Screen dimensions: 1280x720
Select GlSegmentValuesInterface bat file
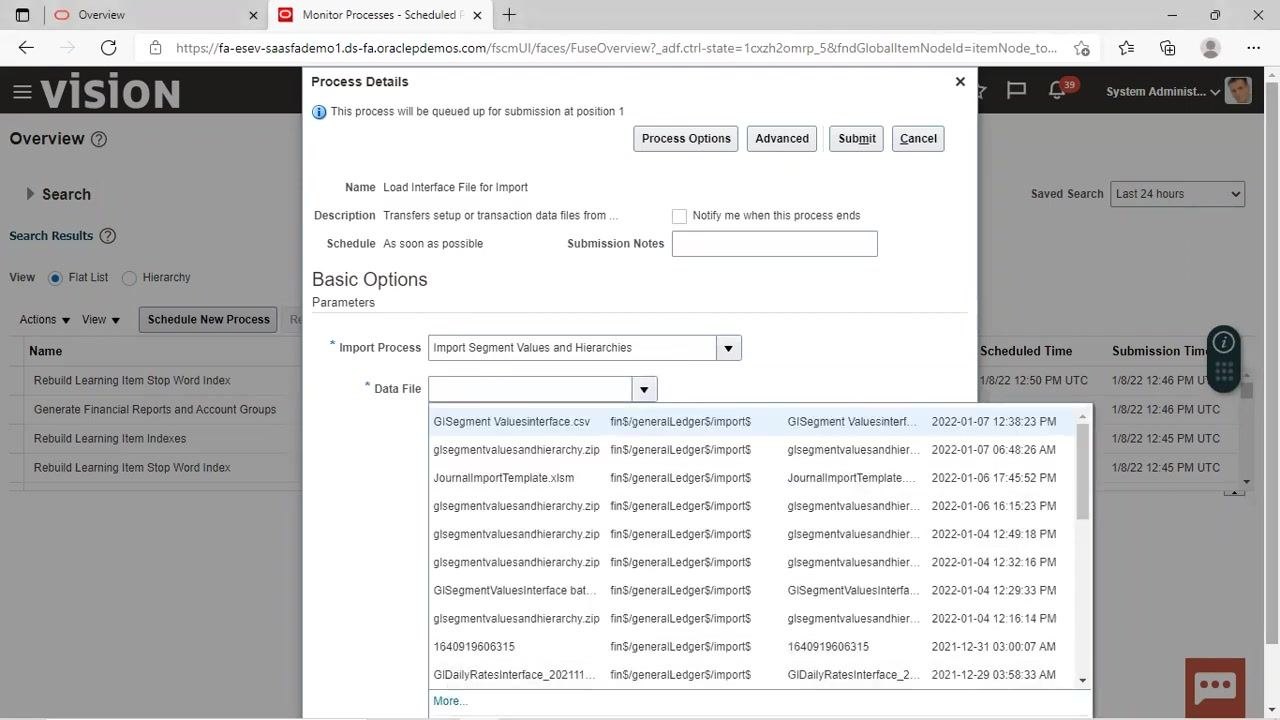tap(751, 591)
